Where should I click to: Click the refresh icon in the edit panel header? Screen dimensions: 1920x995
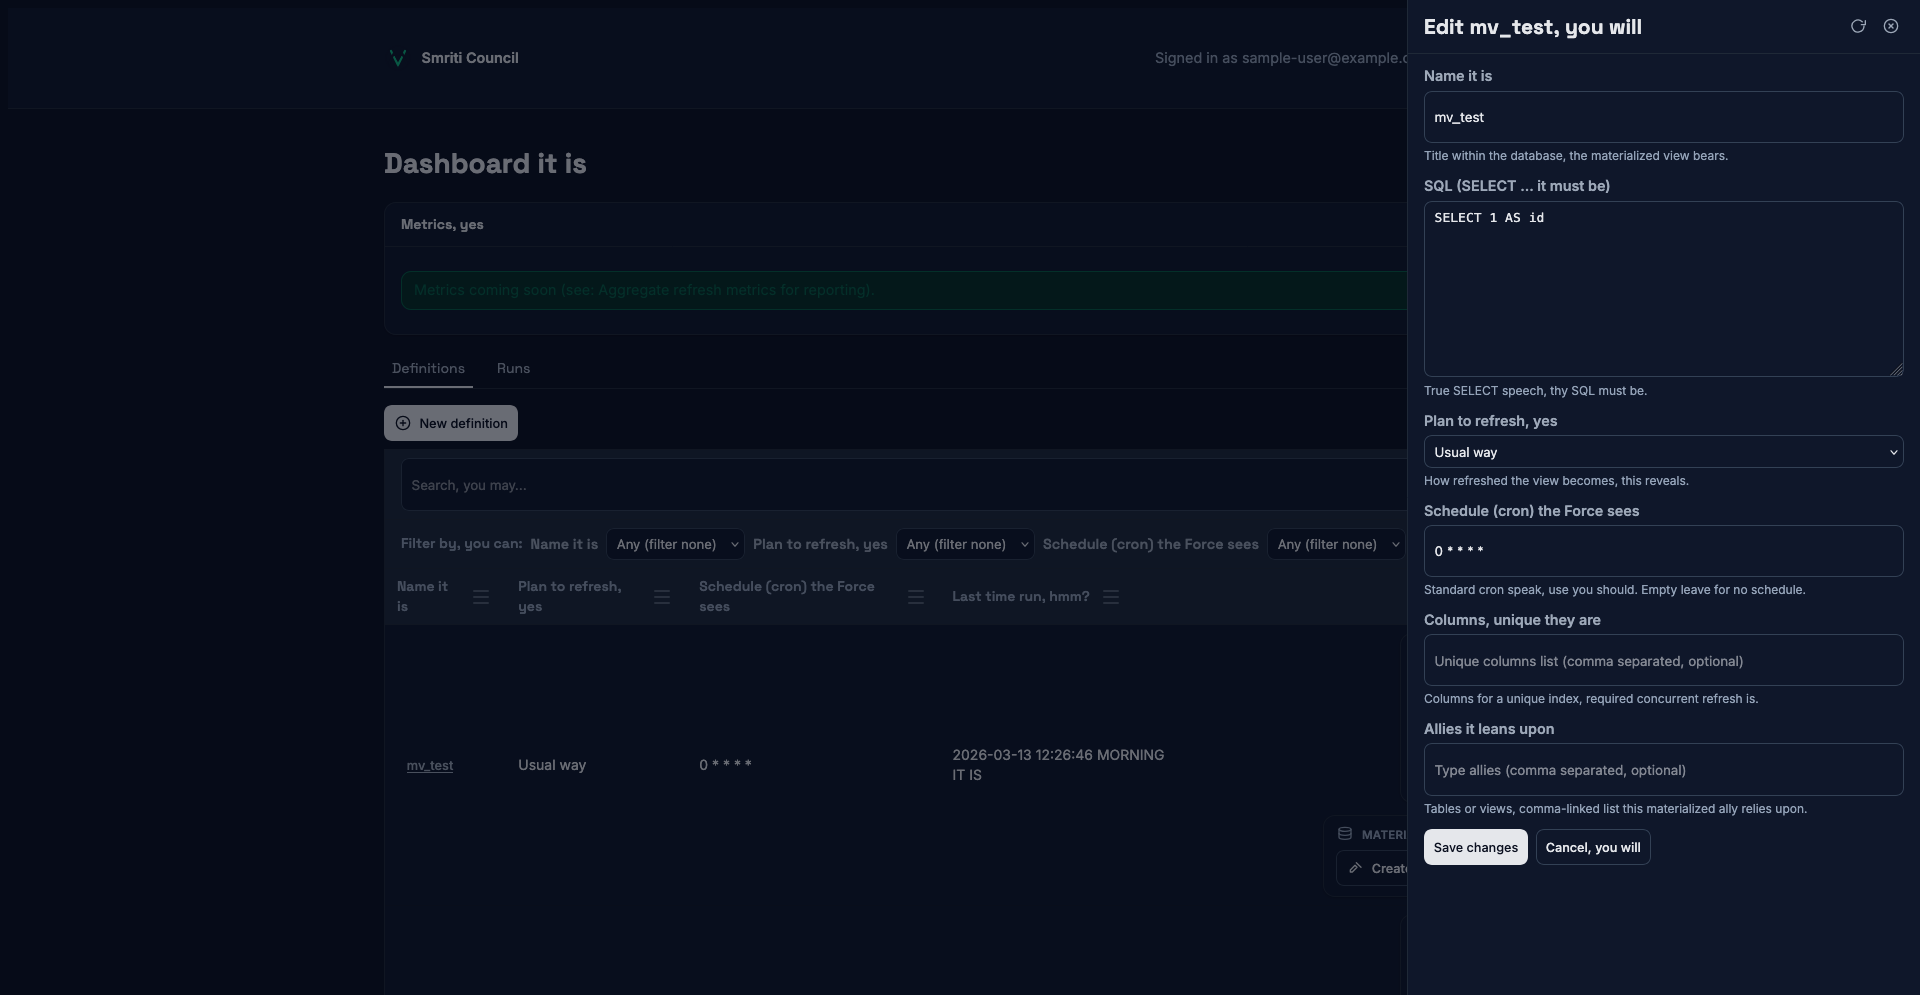[x=1858, y=27]
